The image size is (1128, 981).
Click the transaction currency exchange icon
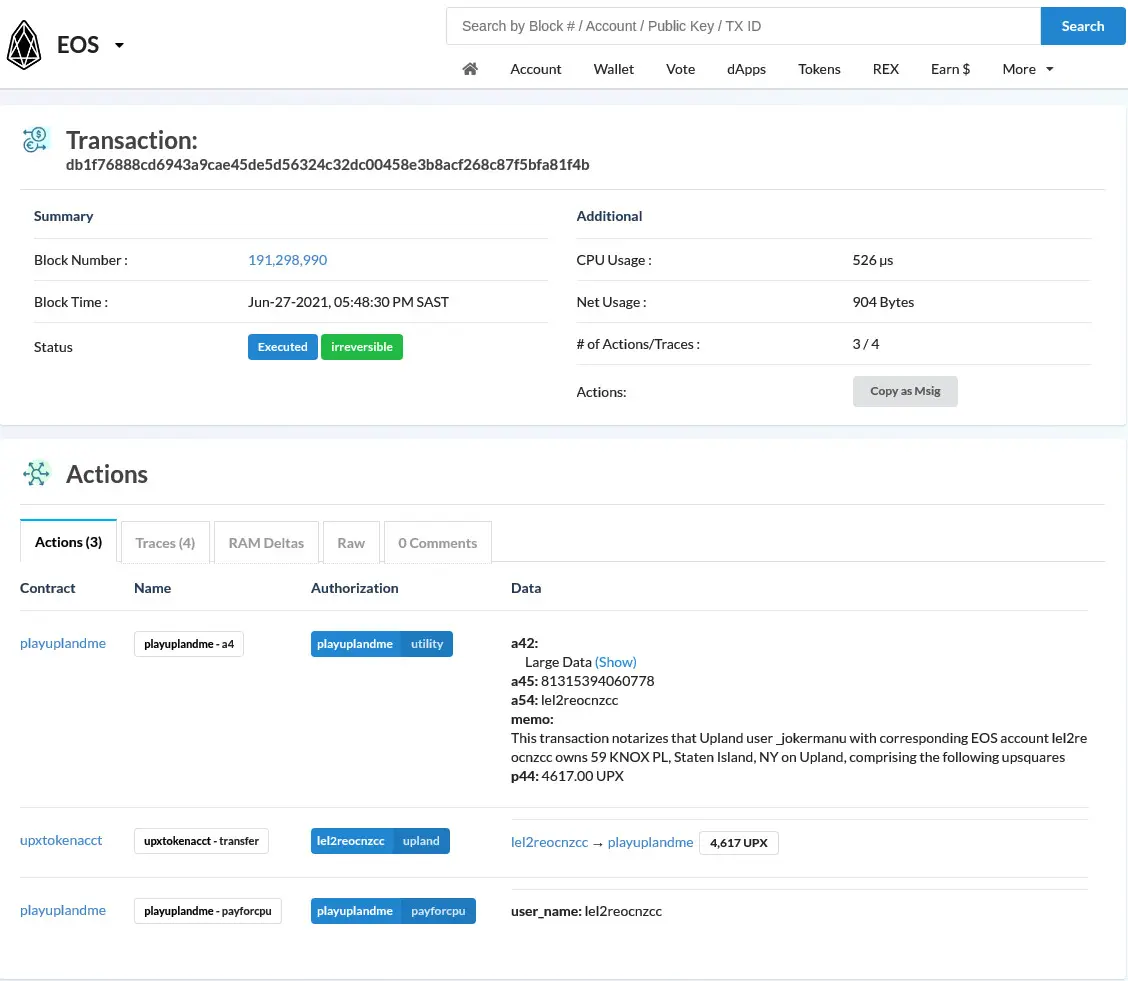pos(35,140)
